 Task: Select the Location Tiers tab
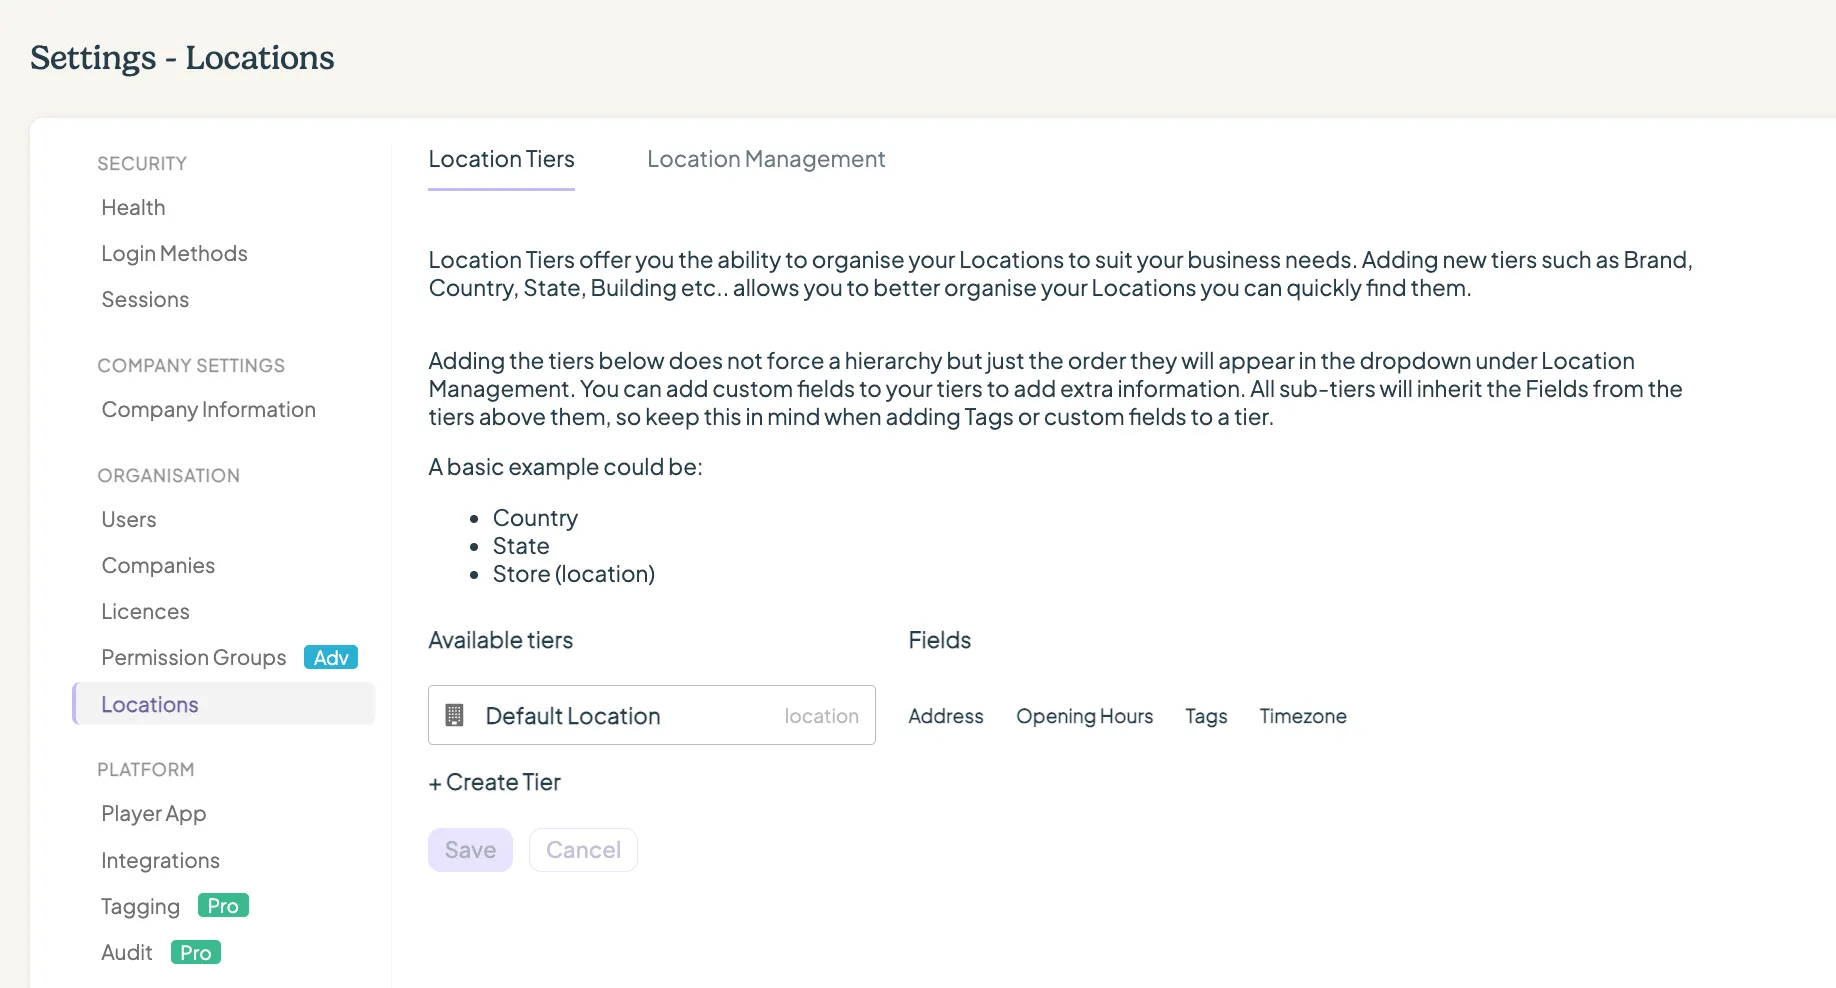pos(501,159)
